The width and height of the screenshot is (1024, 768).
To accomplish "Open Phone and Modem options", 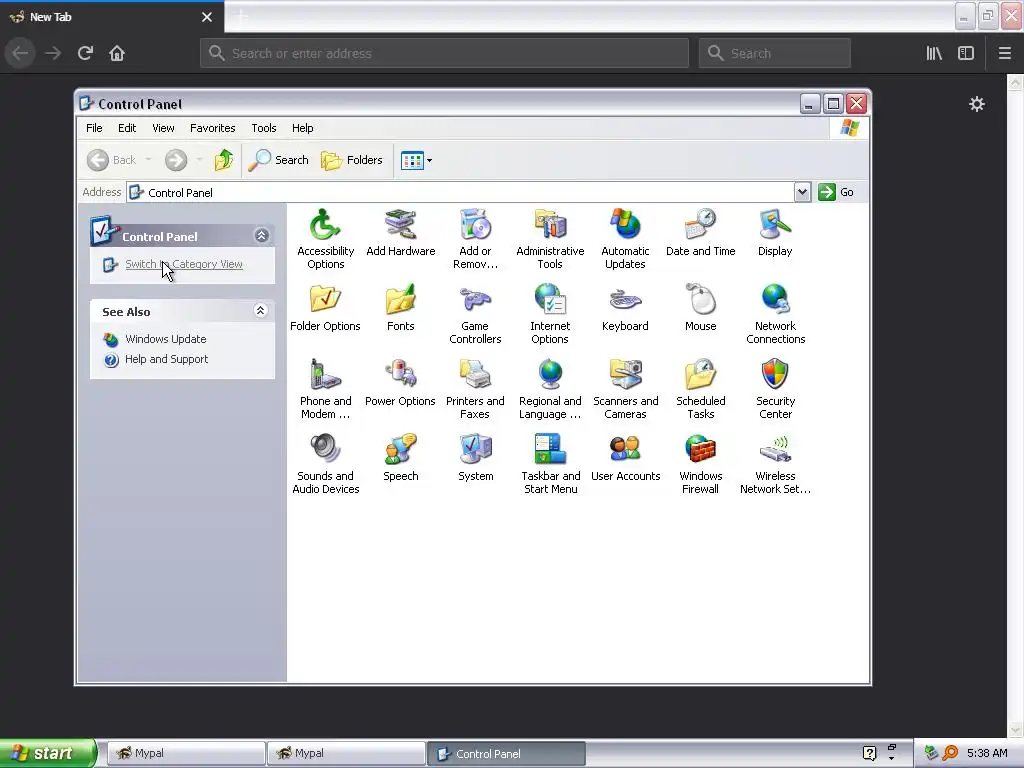I will [x=325, y=389].
